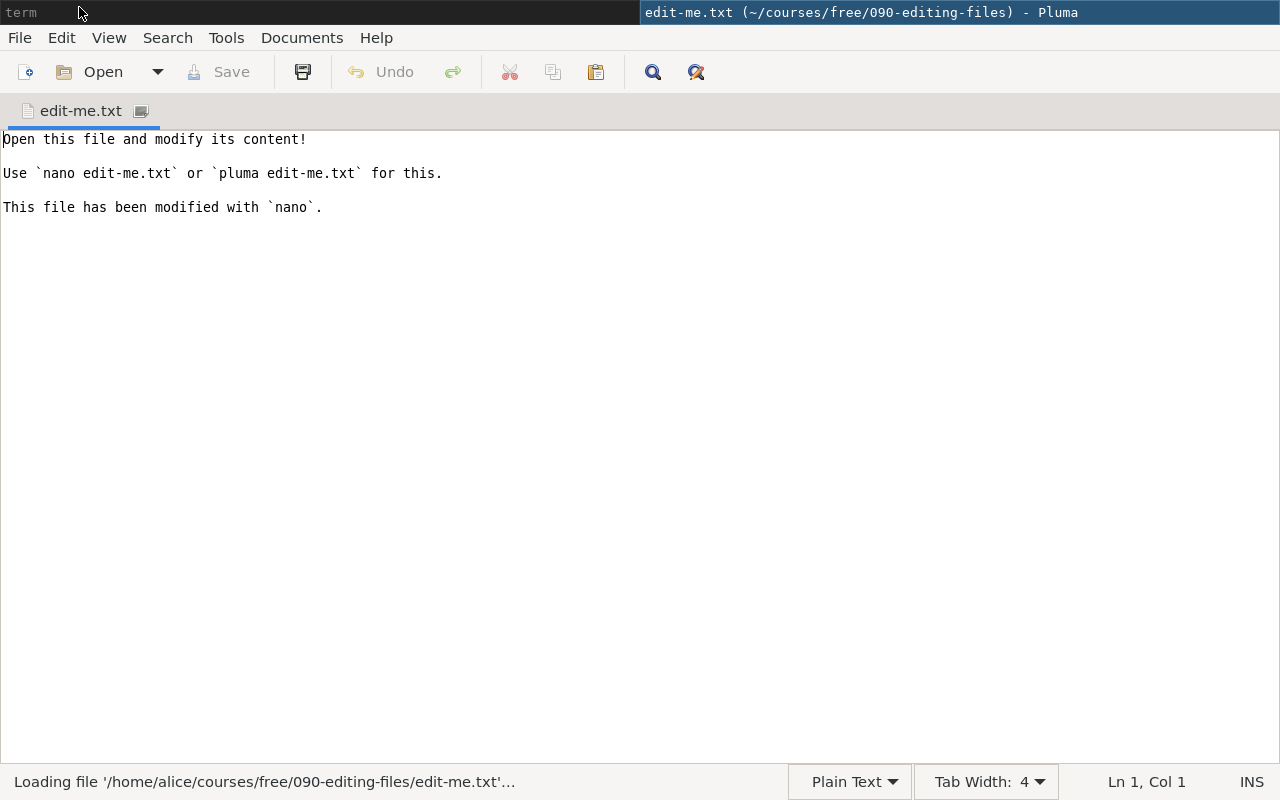Print the document with printer icon
Image resolution: width=1280 pixels, height=800 pixels.
303,72
